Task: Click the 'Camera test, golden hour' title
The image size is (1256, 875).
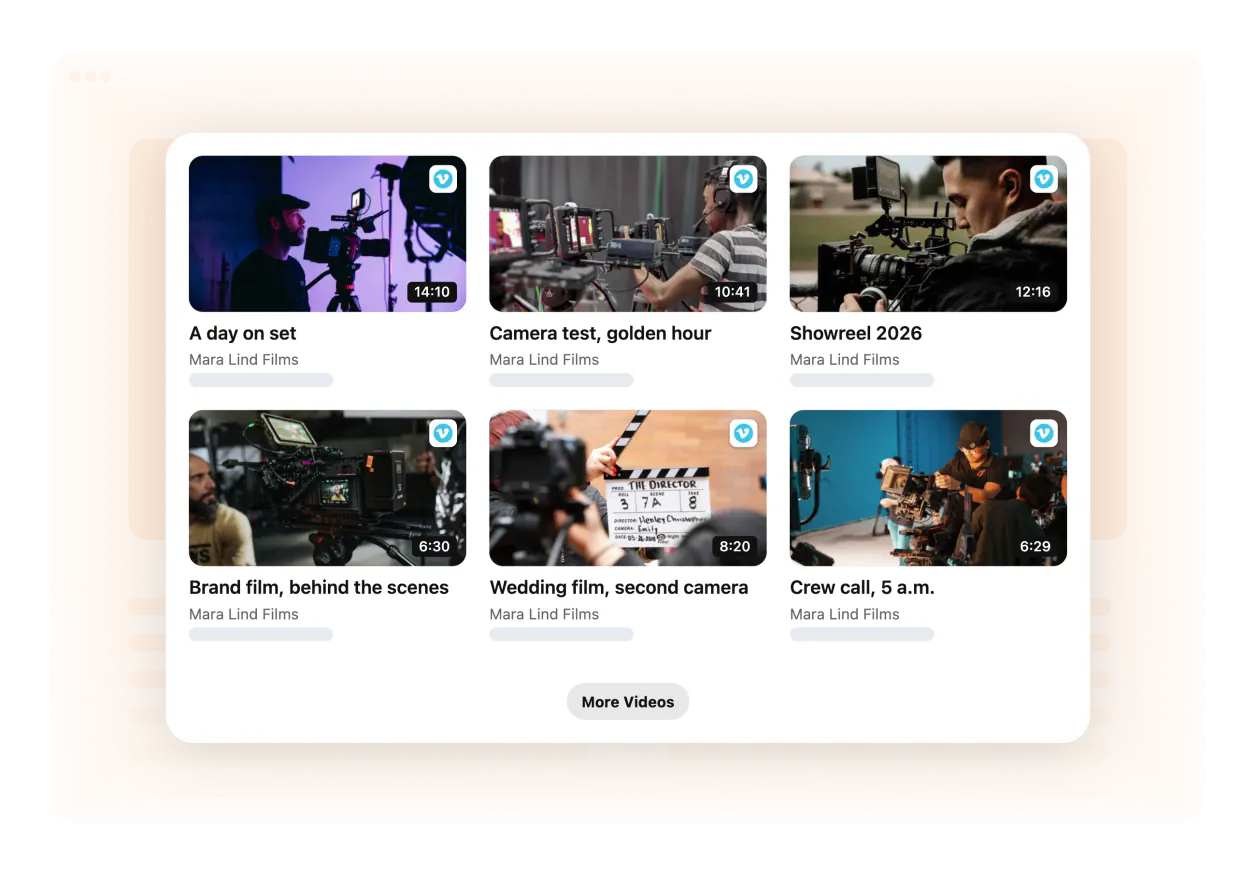Action: (600, 334)
